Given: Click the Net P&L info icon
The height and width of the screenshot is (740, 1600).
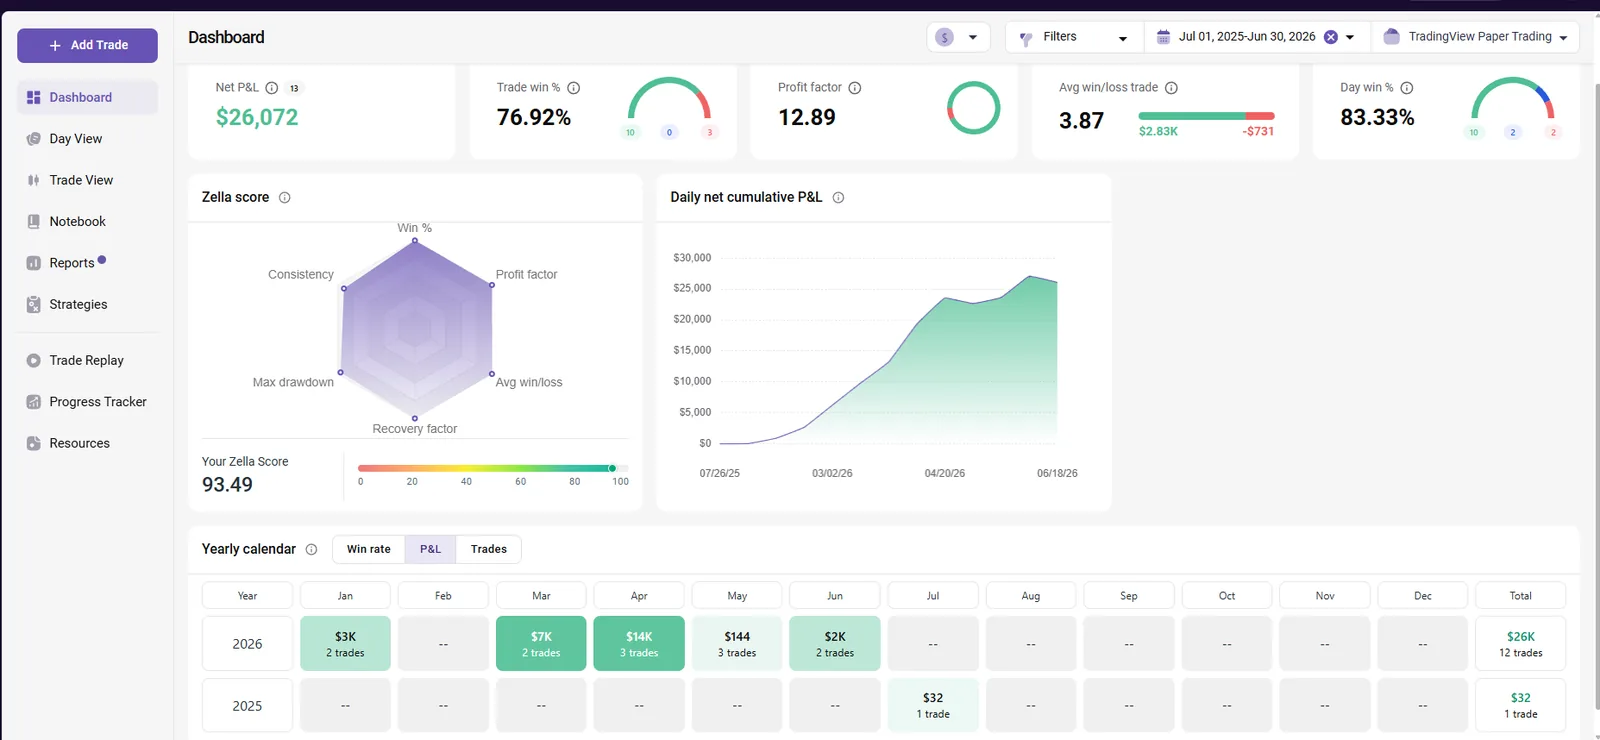Looking at the screenshot, I should [271, 88].
